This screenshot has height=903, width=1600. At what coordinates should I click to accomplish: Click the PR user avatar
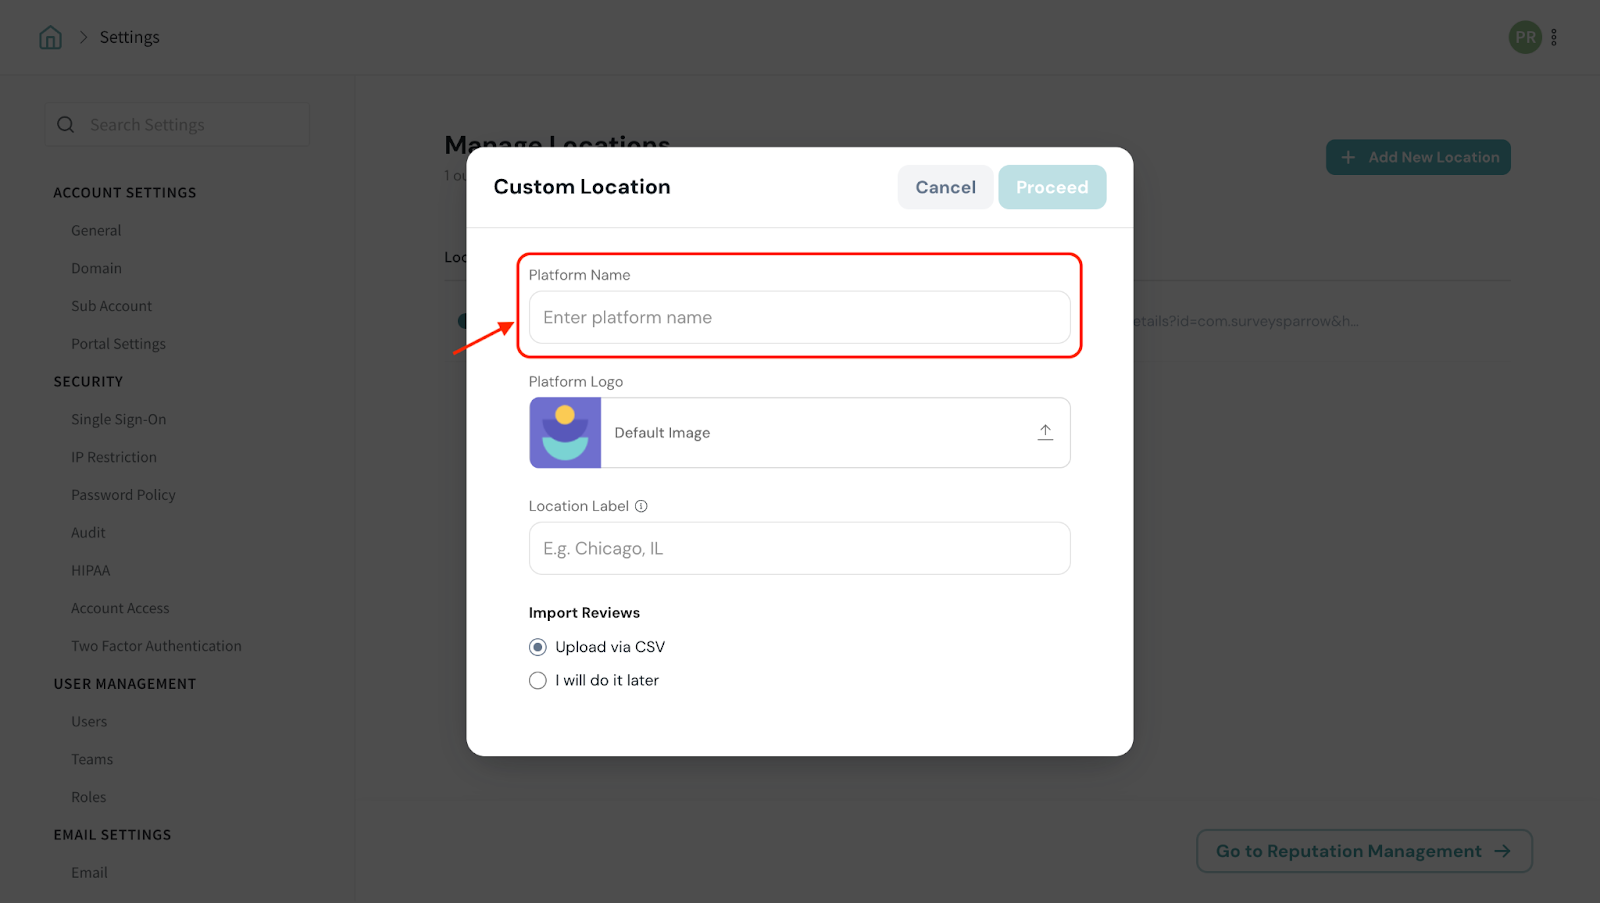1525,38
